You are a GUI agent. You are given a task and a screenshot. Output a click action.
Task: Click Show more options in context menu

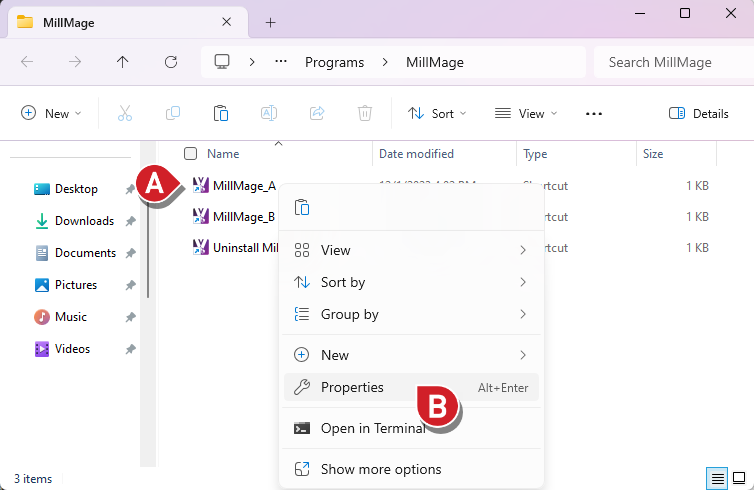(x=380, y=469)
